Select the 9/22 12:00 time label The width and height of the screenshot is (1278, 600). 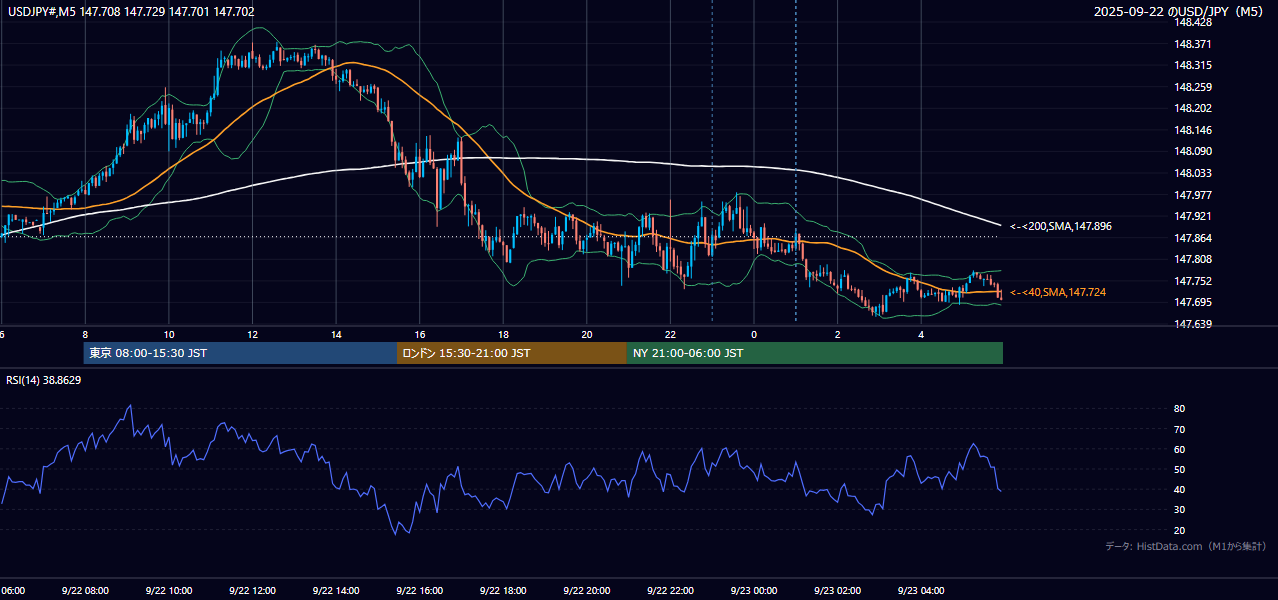click(252, 591)
